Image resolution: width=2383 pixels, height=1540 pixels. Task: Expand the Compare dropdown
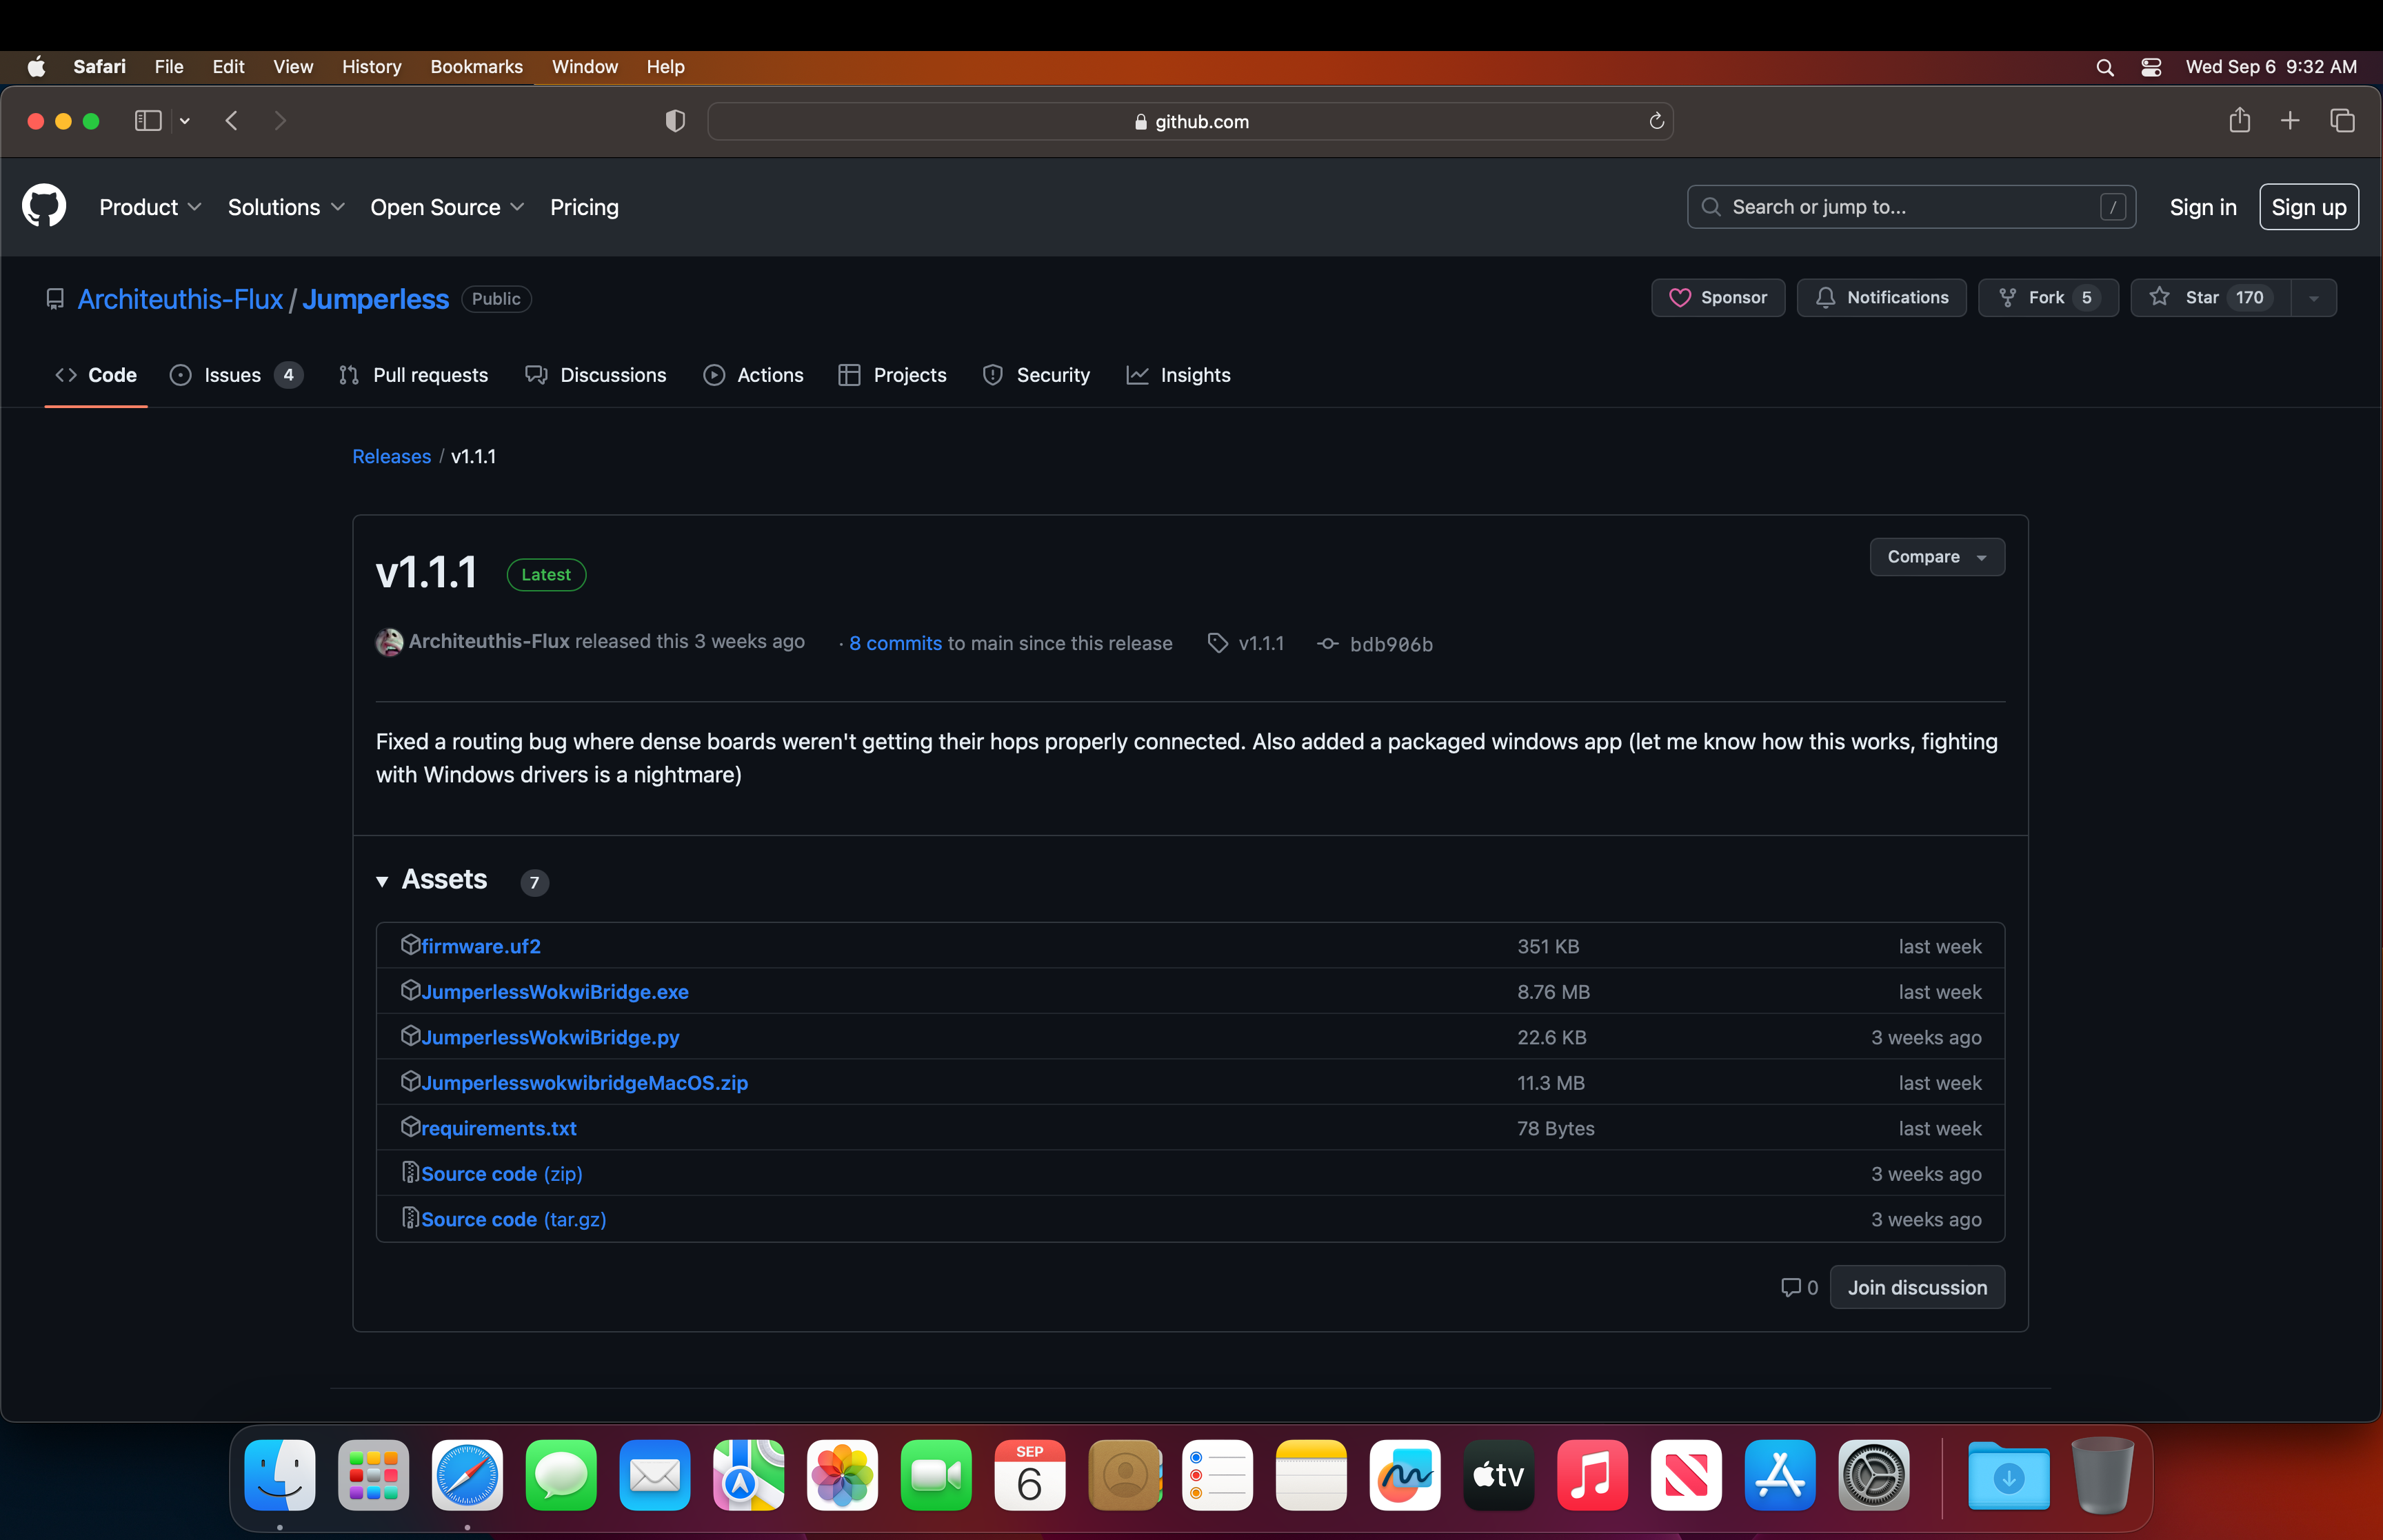(1936, 557)
